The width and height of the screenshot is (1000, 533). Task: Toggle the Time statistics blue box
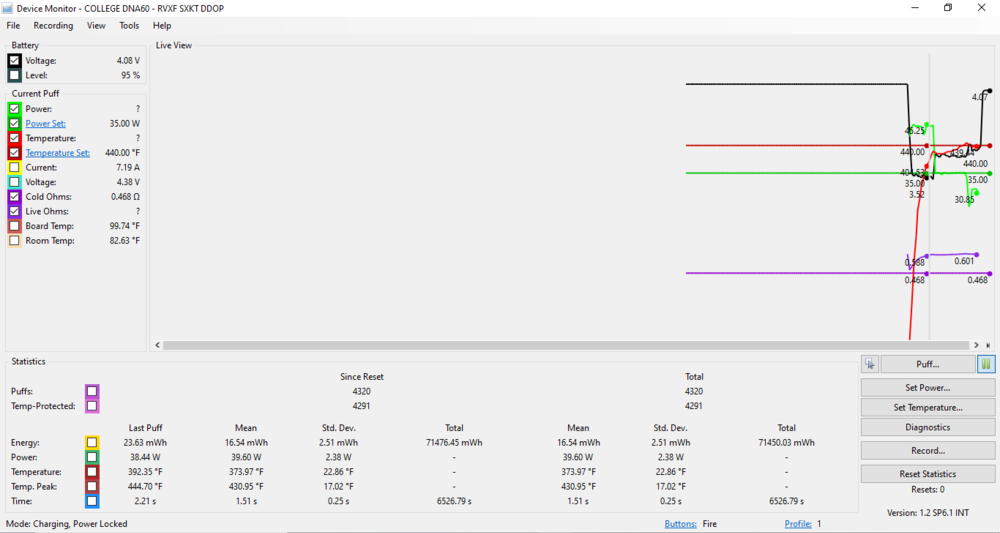[92, 500]
